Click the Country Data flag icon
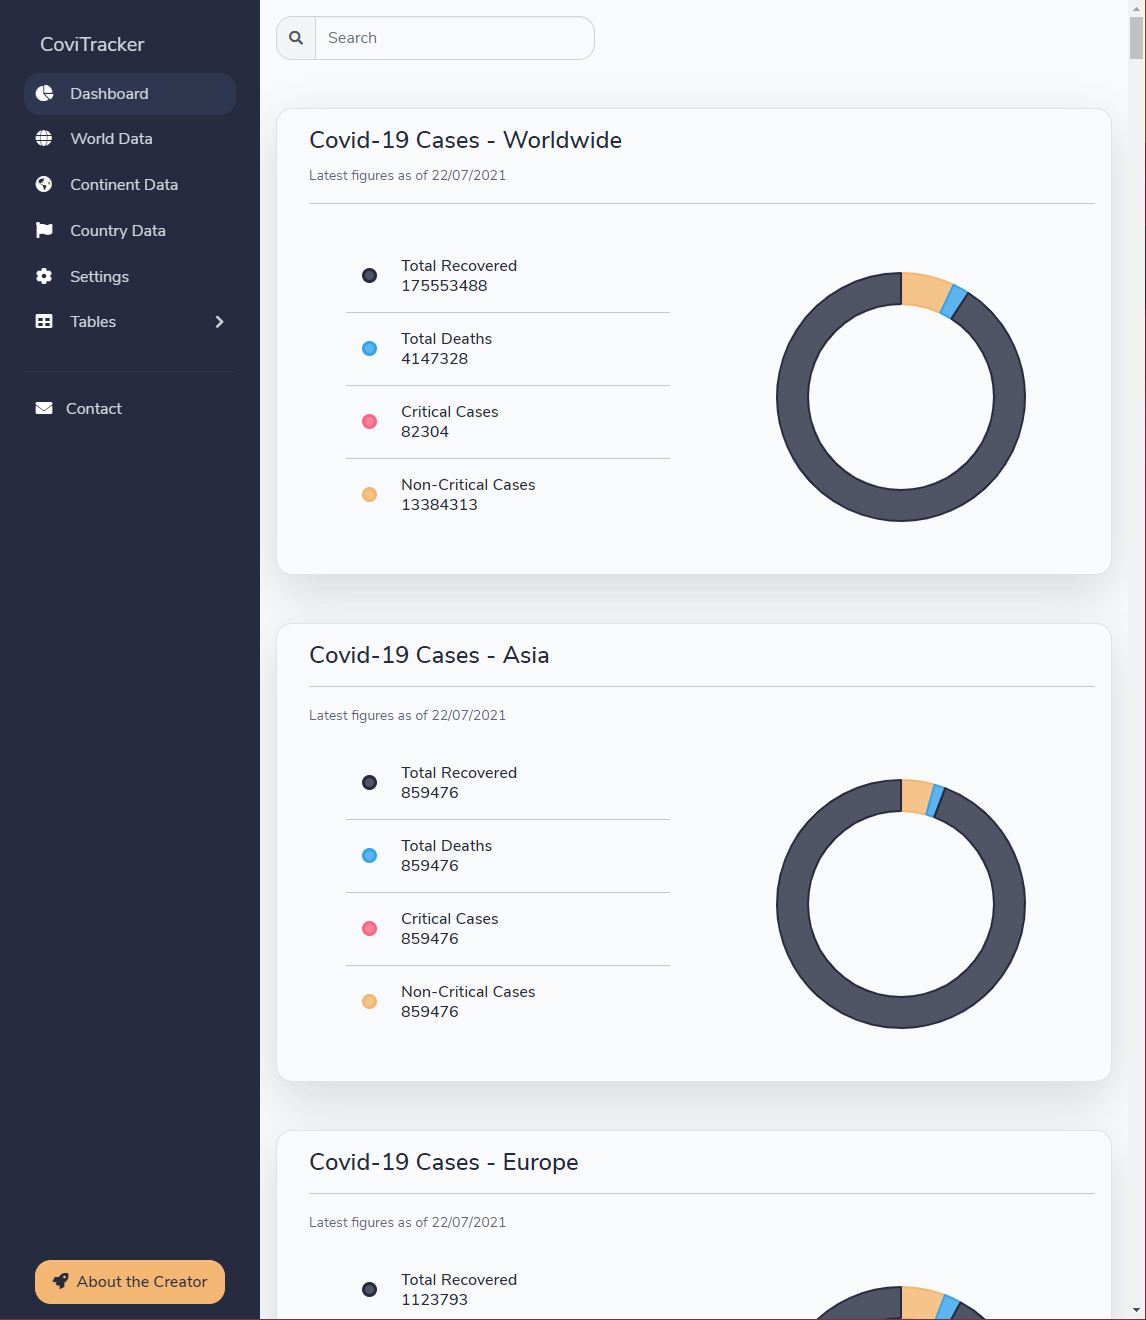Viewport: 1146px width, 1320px height. pyautogui.click(x=44, y=230)
